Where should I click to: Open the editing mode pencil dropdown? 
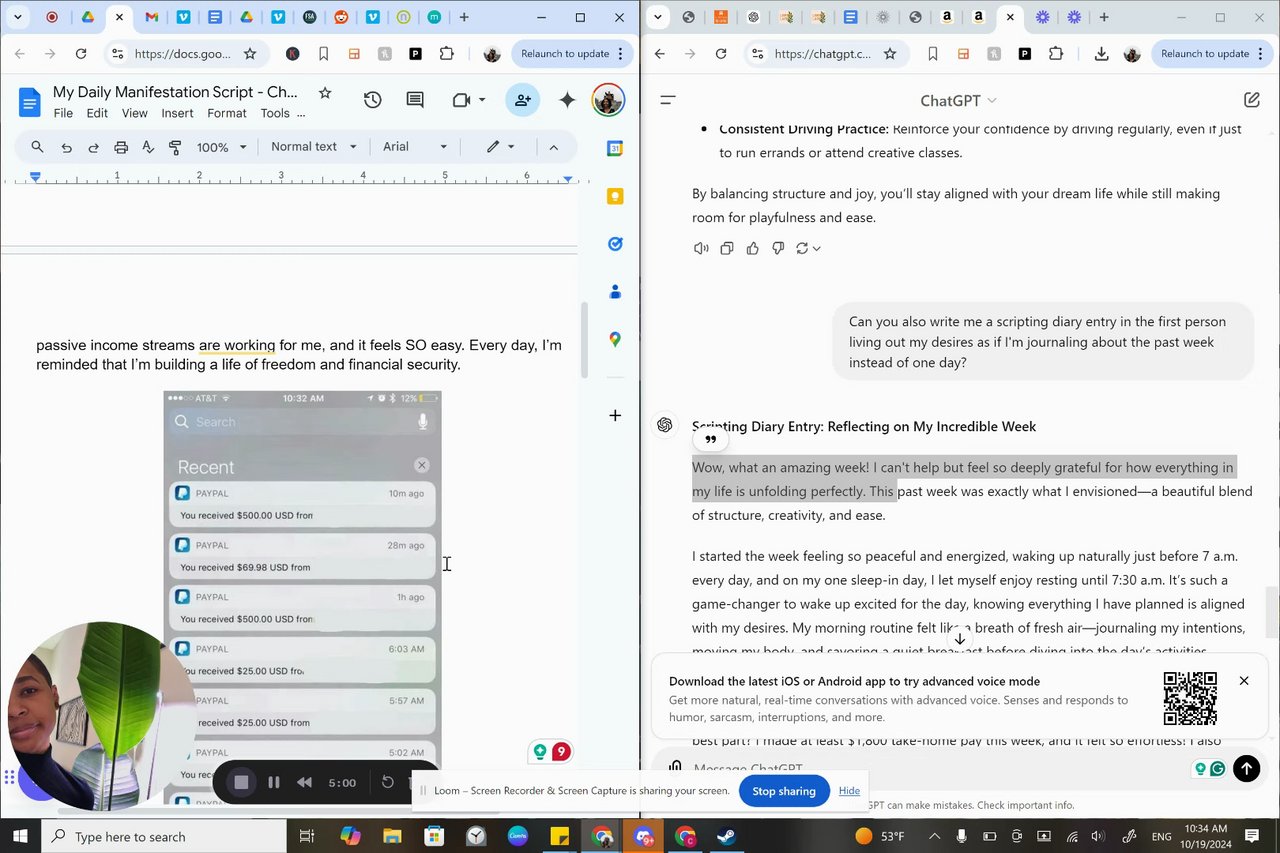point(501,147)
